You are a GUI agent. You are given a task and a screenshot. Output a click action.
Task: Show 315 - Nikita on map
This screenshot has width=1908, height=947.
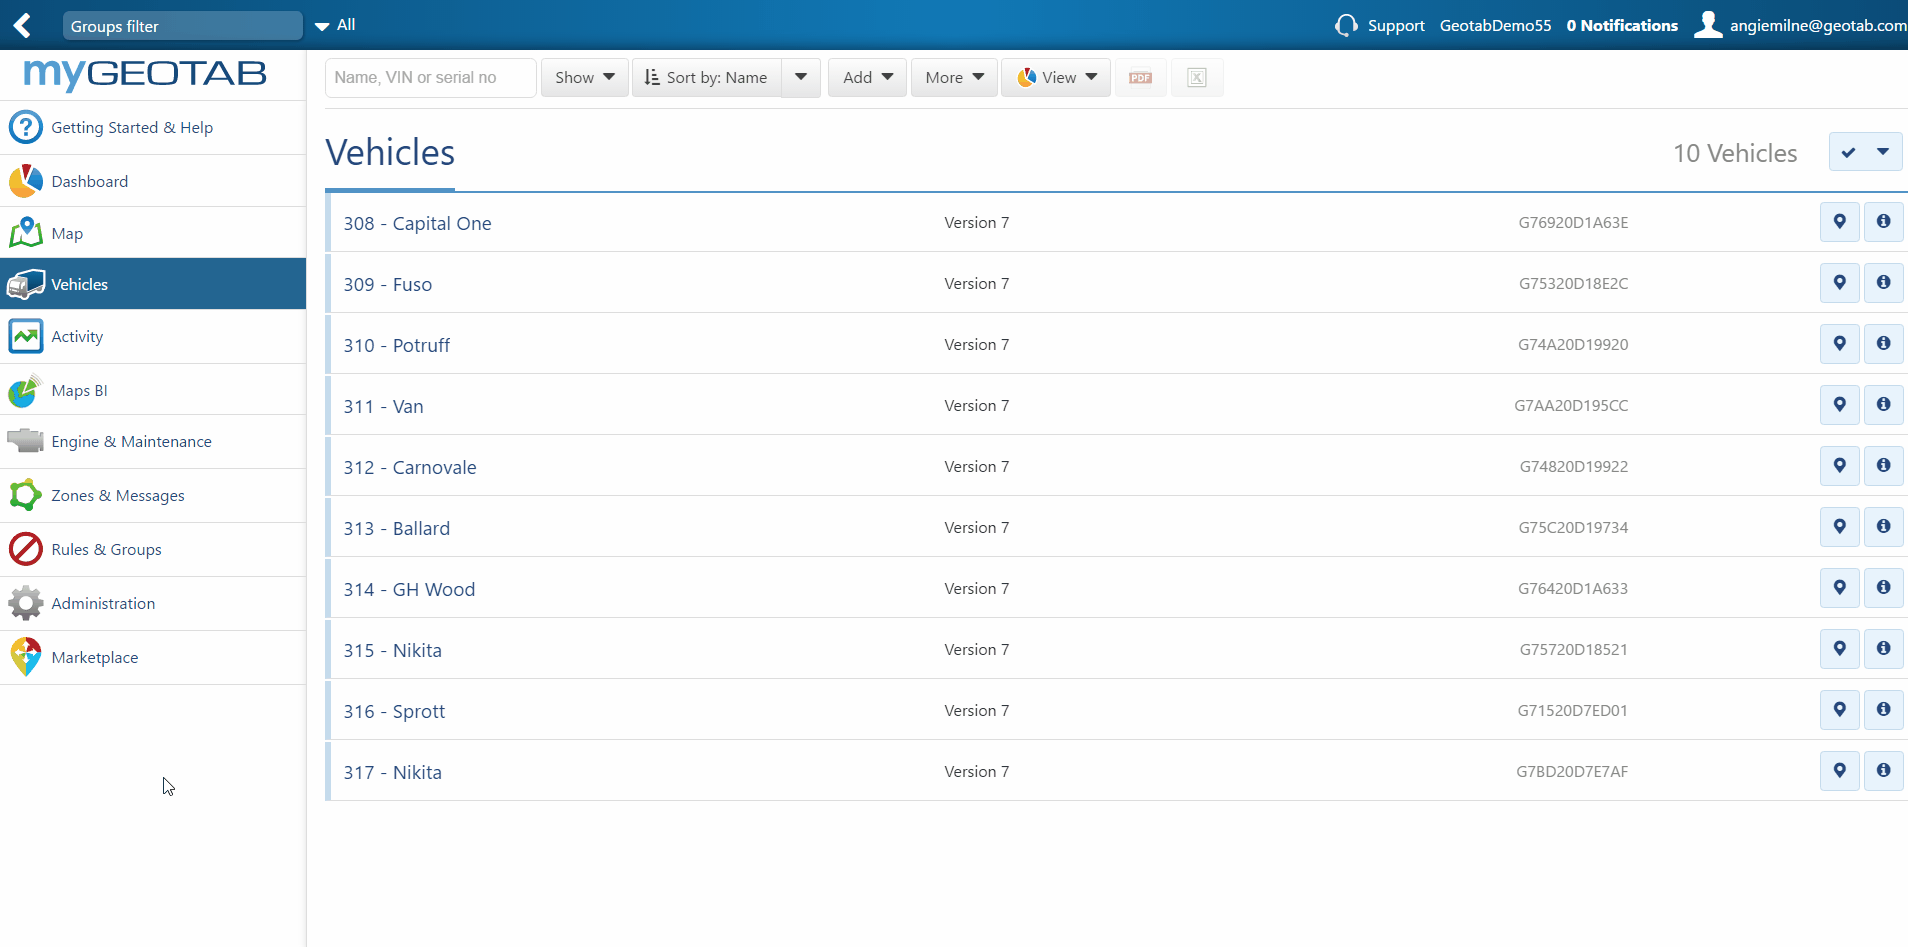click(1840, 649)
